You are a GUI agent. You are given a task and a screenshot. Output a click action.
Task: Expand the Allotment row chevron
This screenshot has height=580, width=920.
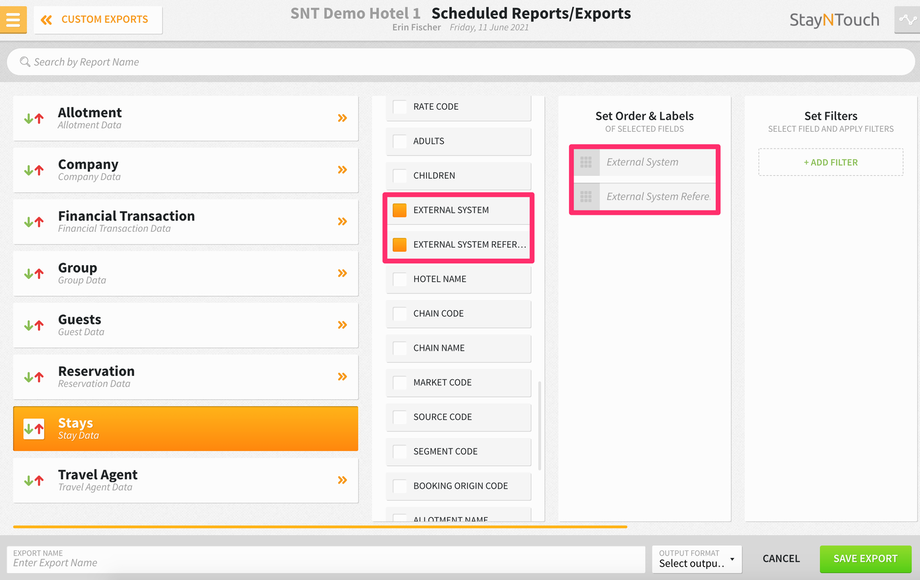(343, 118)
